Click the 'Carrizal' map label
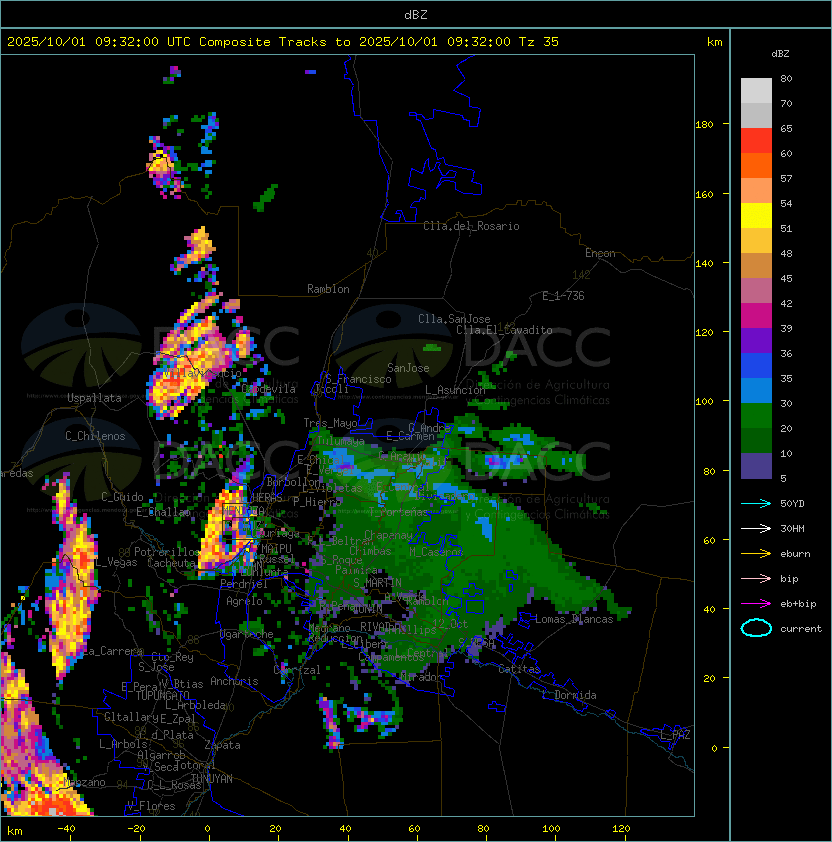Image resolution: width=832 pixels, height=842 pixels. pyautogui.click(x=297, y=670)
